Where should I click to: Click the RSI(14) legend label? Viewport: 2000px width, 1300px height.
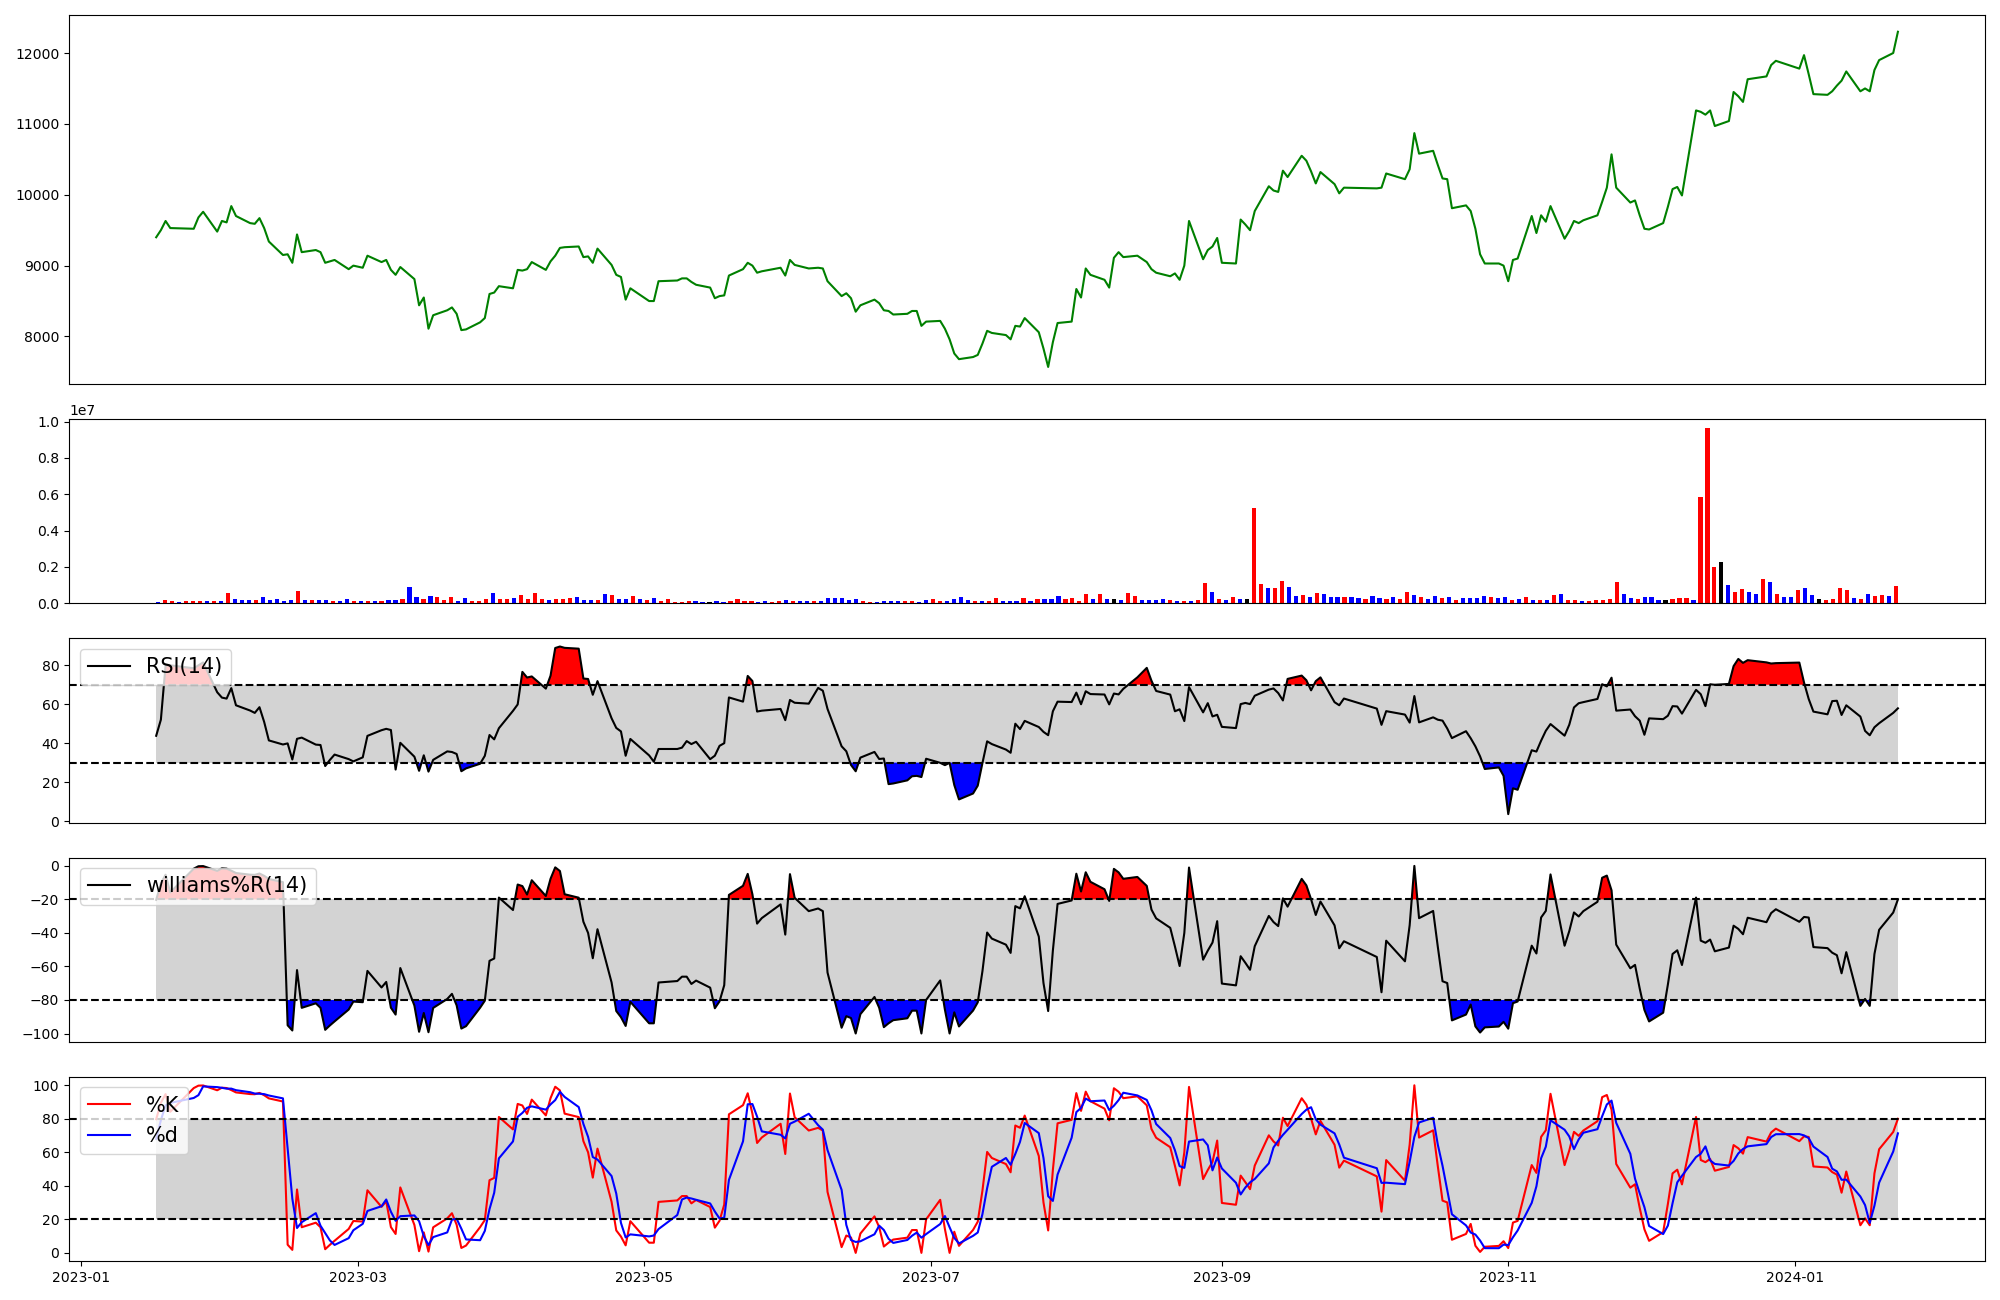pyautogui.click(x=184, y=666)
